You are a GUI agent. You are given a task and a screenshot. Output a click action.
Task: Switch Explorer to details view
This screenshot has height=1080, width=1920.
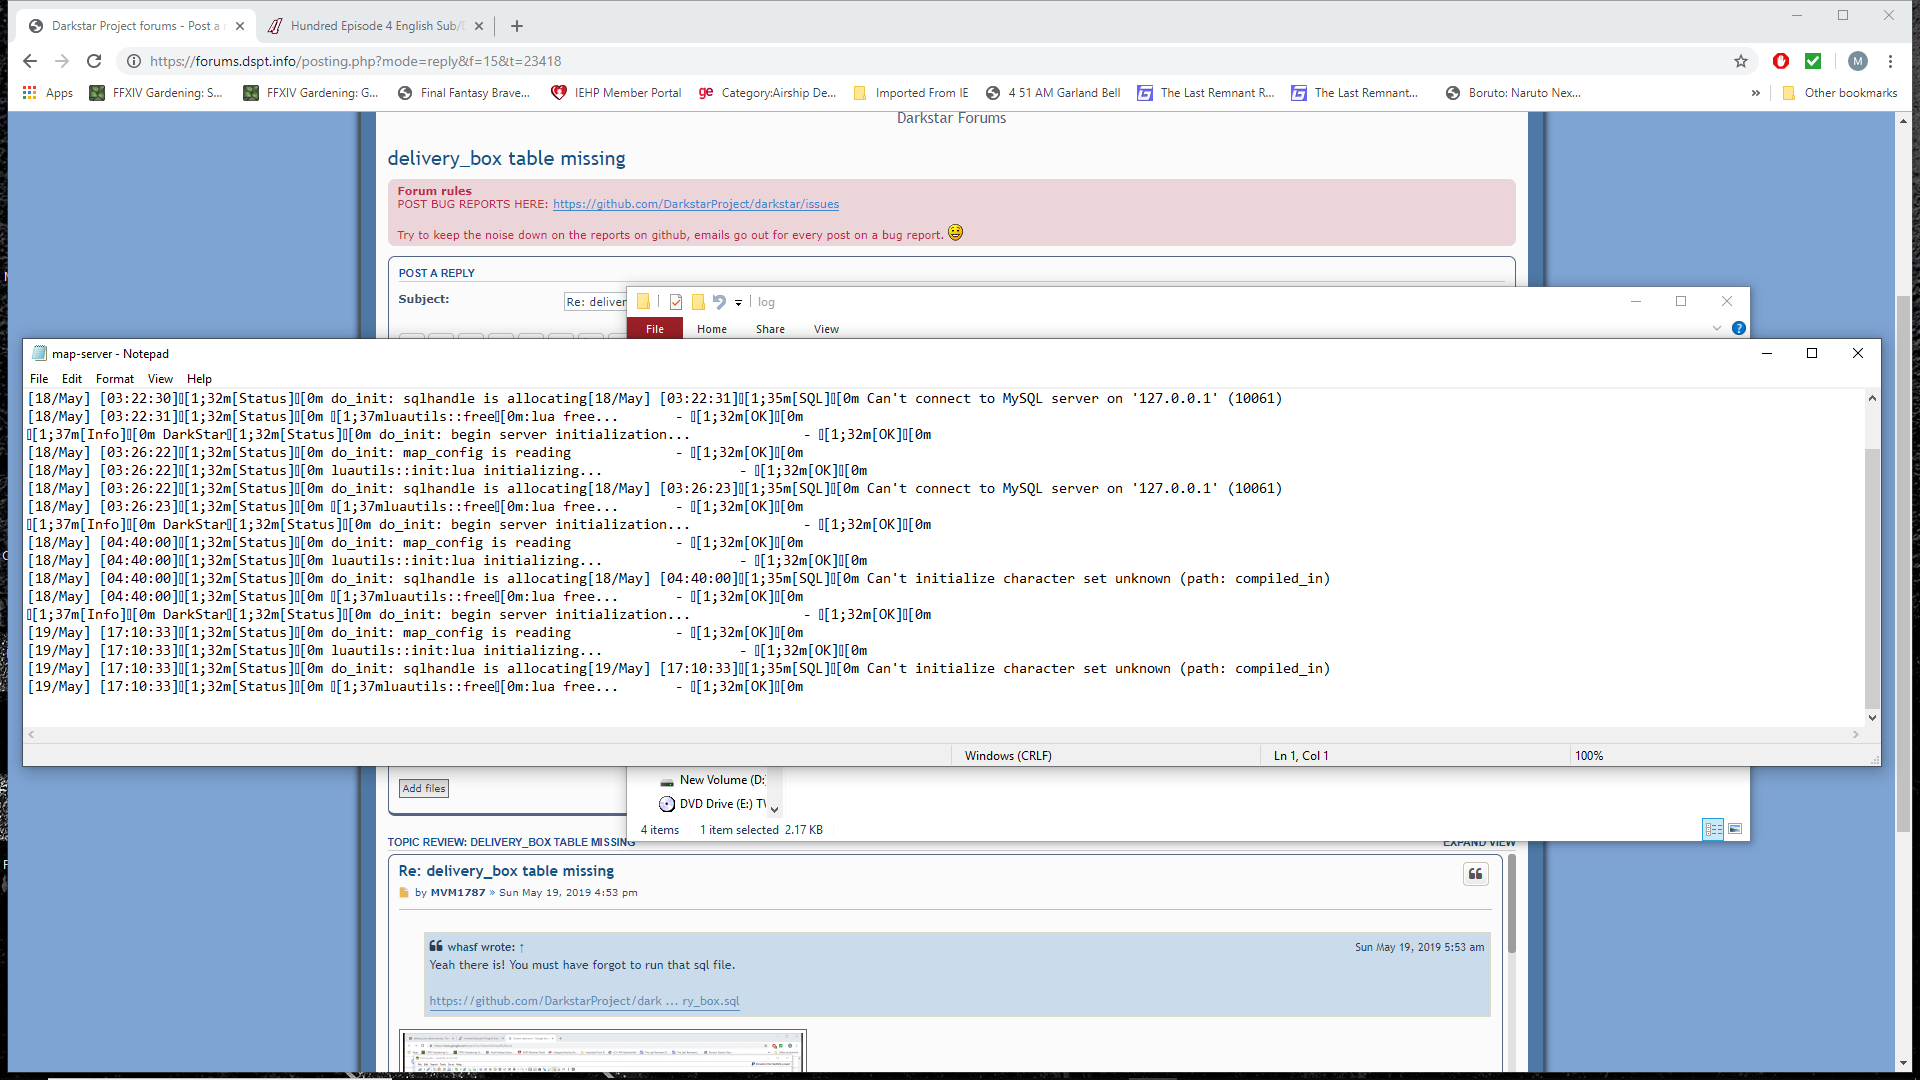click(1713, 829)
